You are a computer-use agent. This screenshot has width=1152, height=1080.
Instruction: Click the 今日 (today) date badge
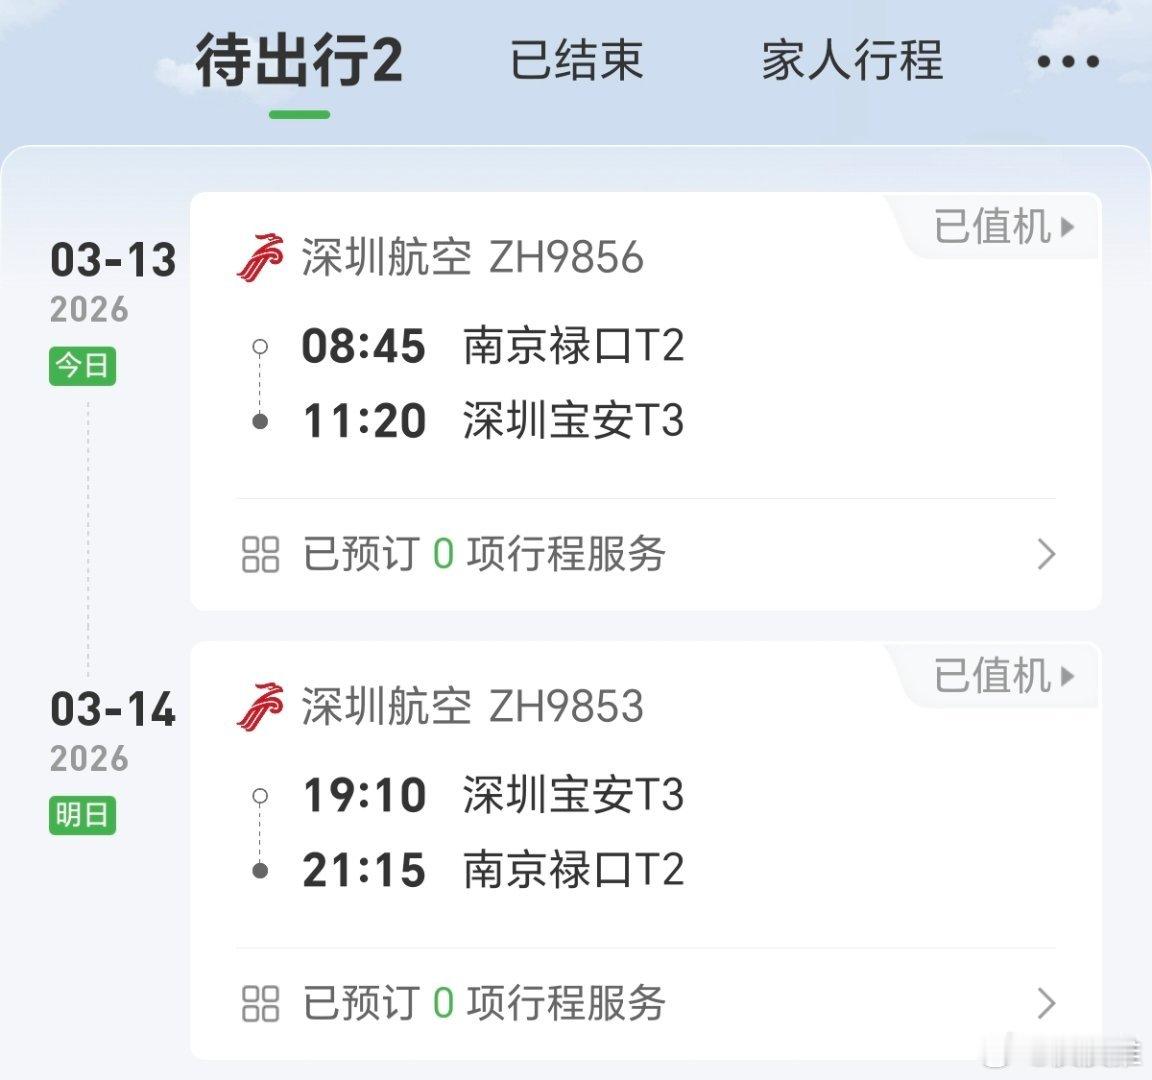[x=83, y=366]
